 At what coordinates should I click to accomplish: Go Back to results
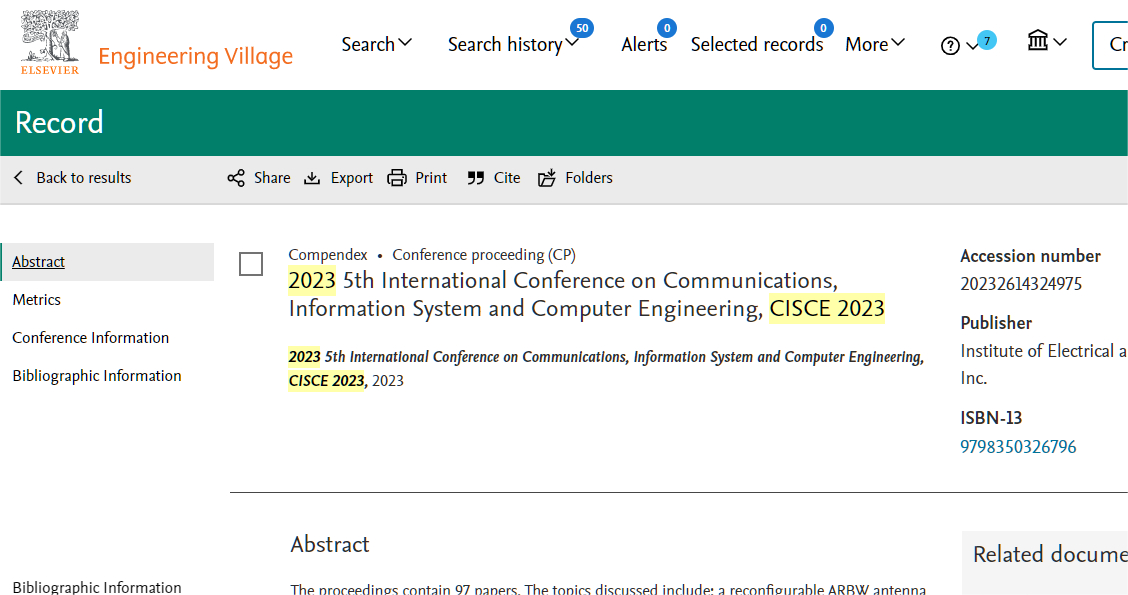click(x=83, y=178)
